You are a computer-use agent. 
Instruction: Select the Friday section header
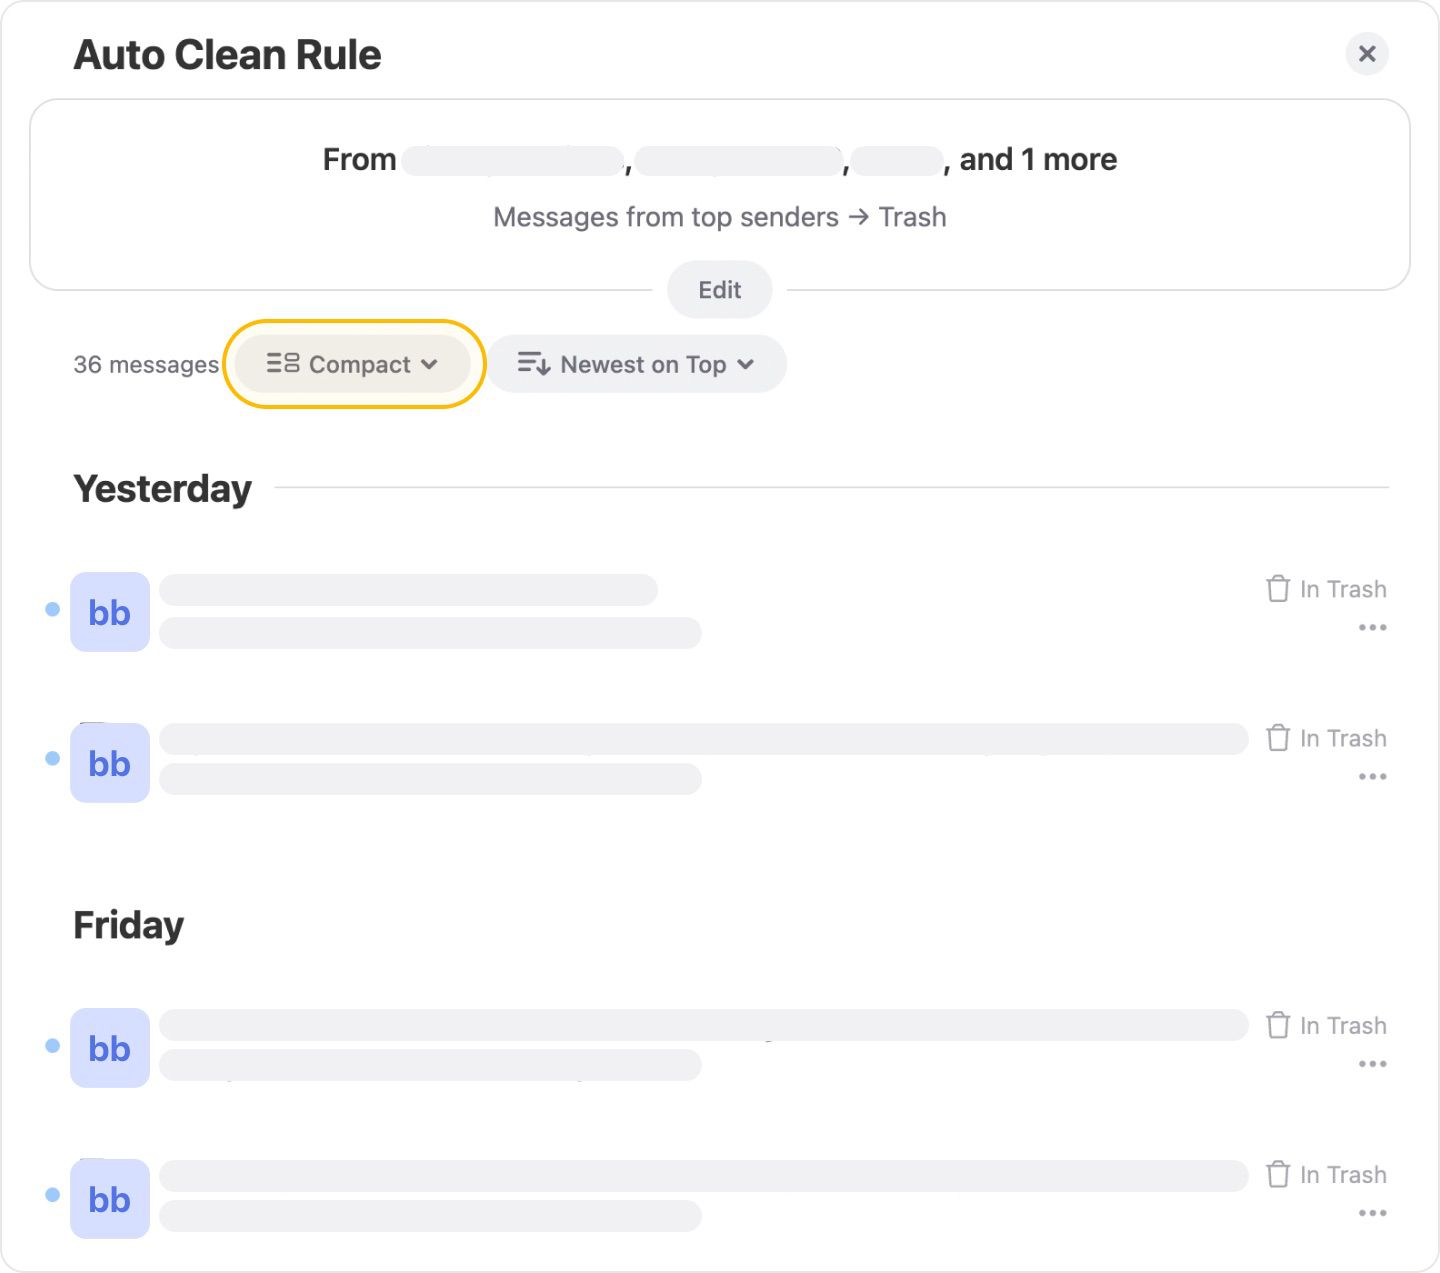pos(127,925)
